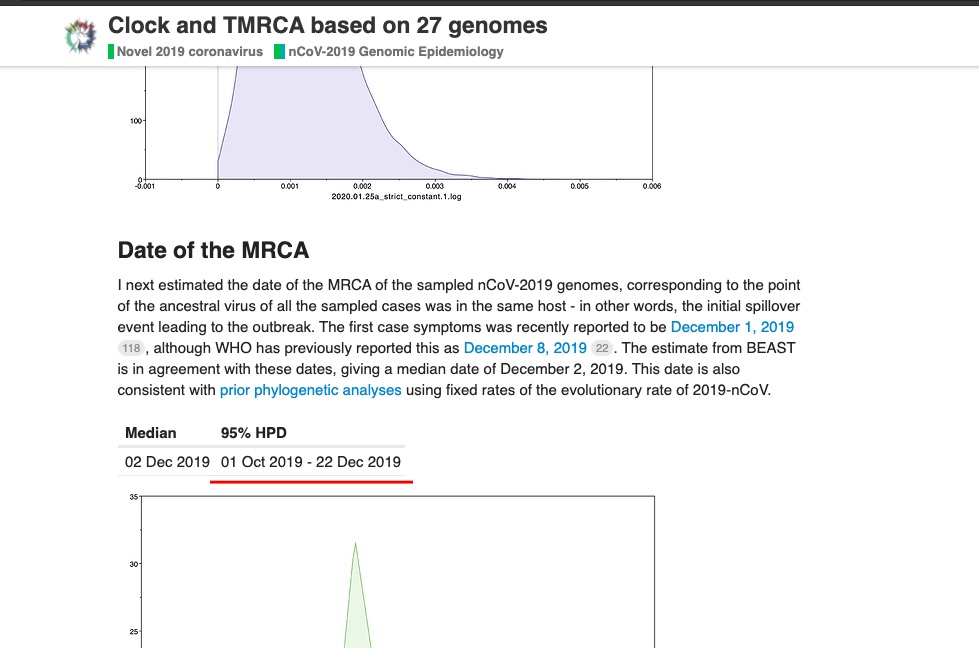Select the 95% HPD column header
Screen dimensions: 979x648
click(x=253, y=433)
